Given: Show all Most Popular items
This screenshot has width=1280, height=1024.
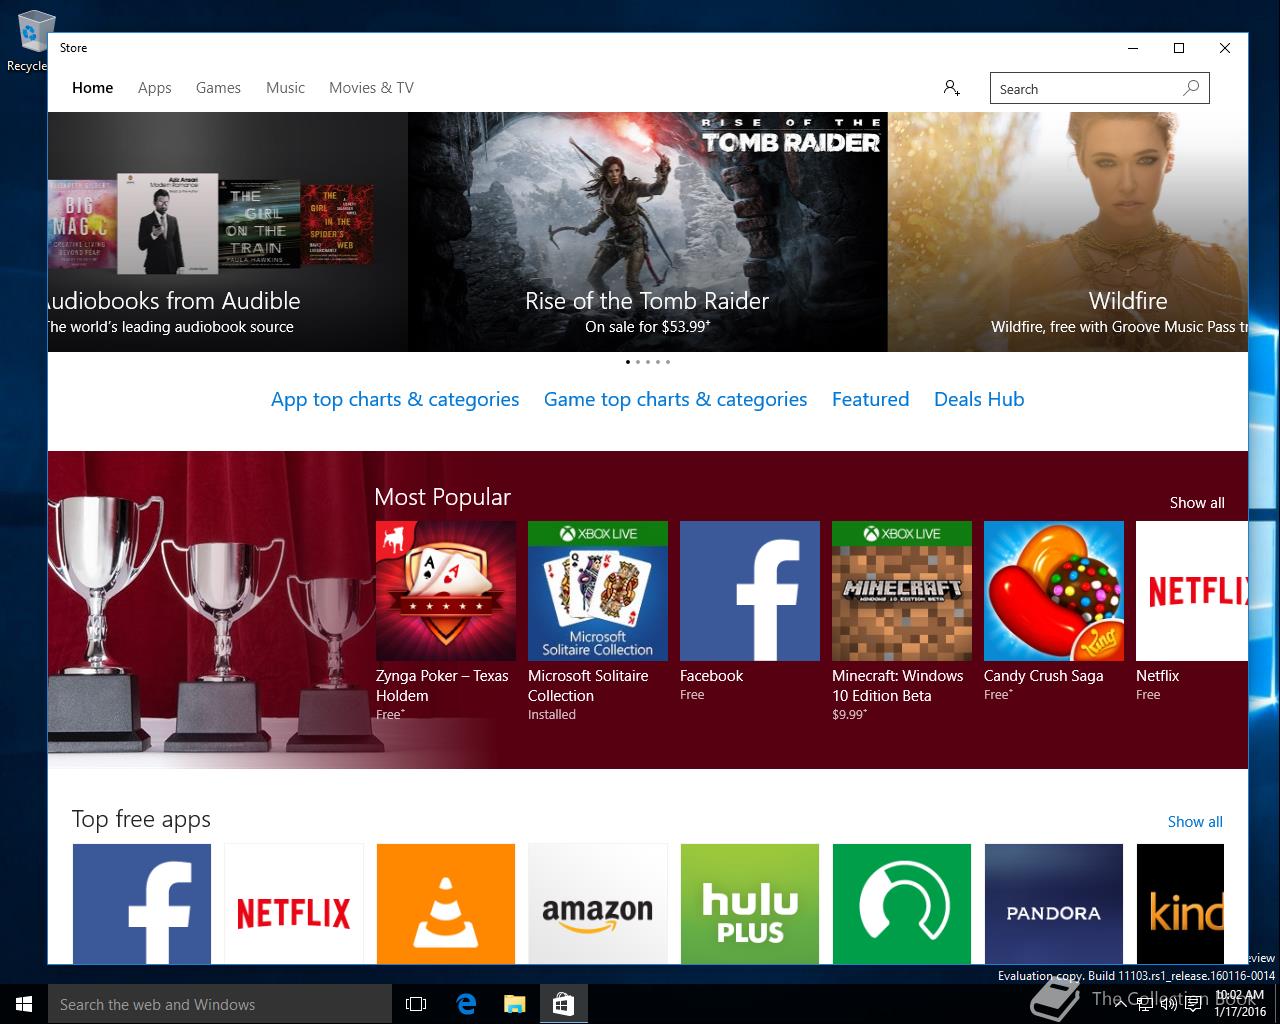Looking at the screenshot, I should (x=1197, y=503).
